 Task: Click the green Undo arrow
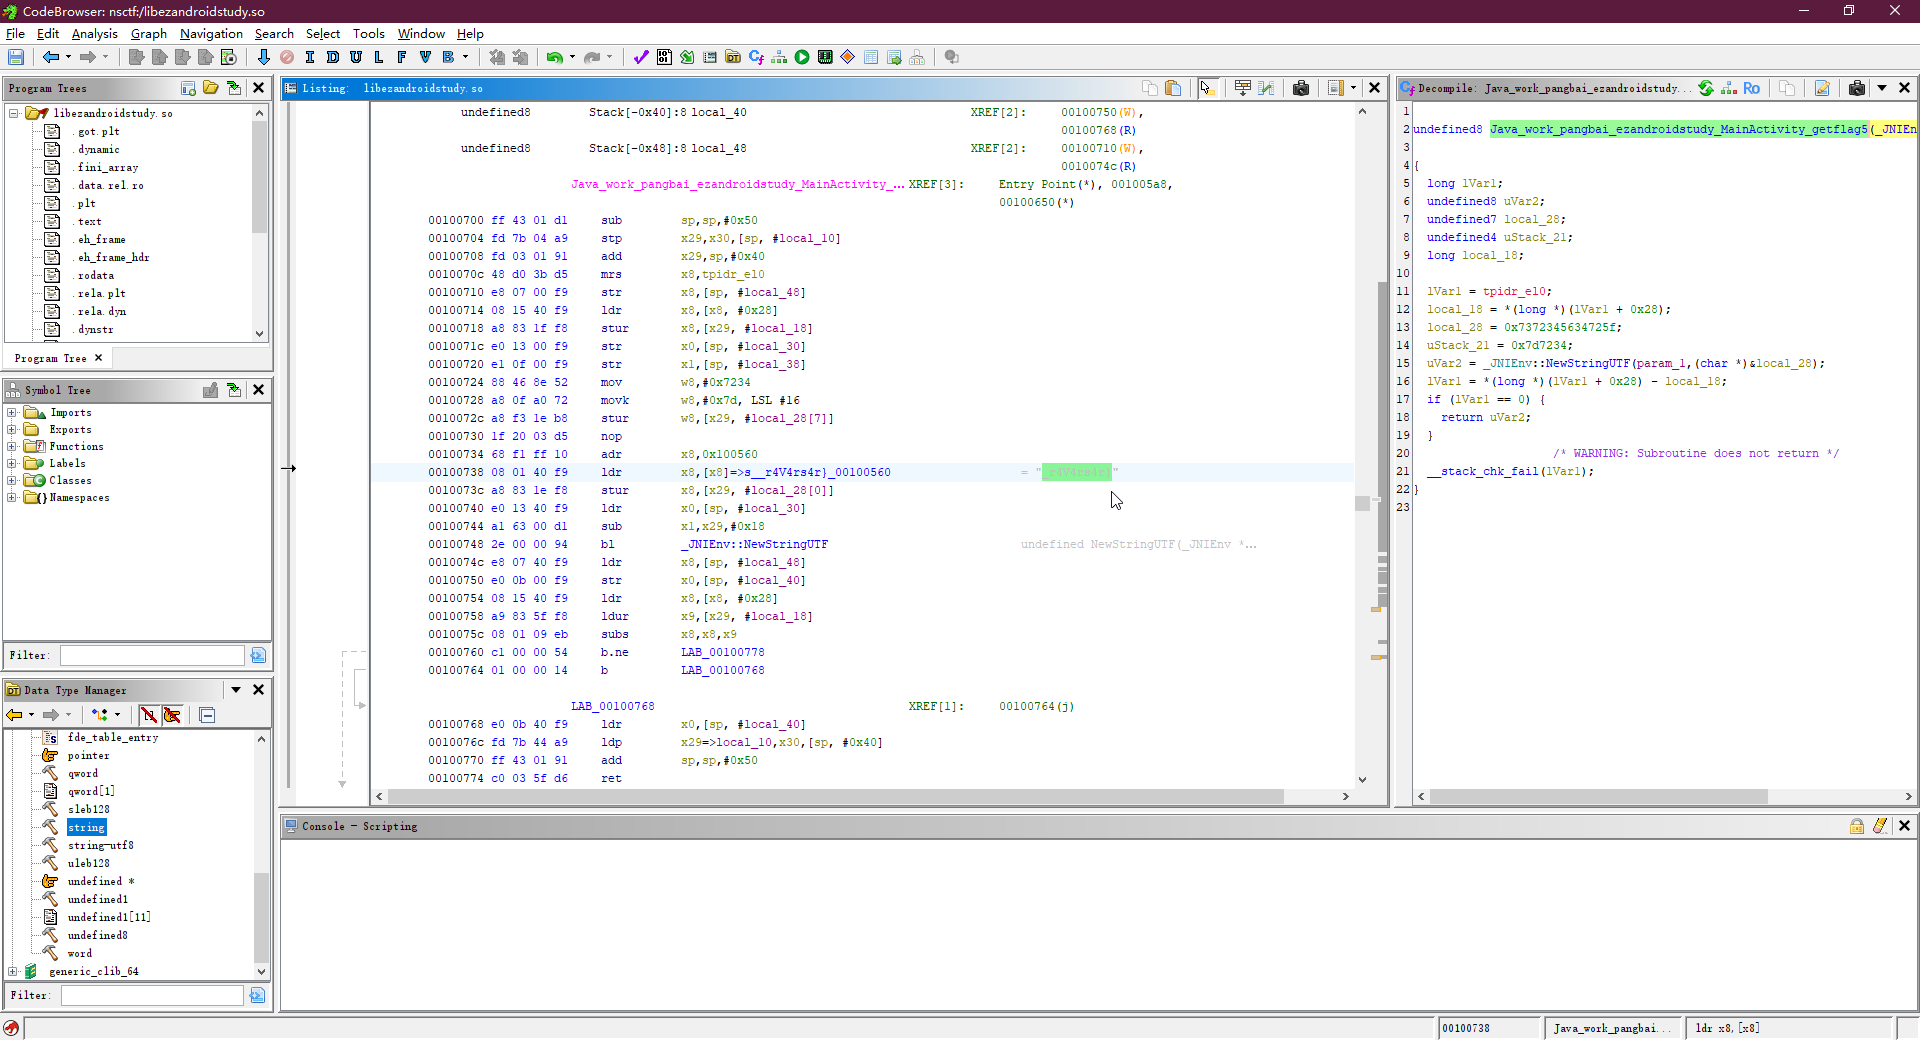(x=554, y=57)
